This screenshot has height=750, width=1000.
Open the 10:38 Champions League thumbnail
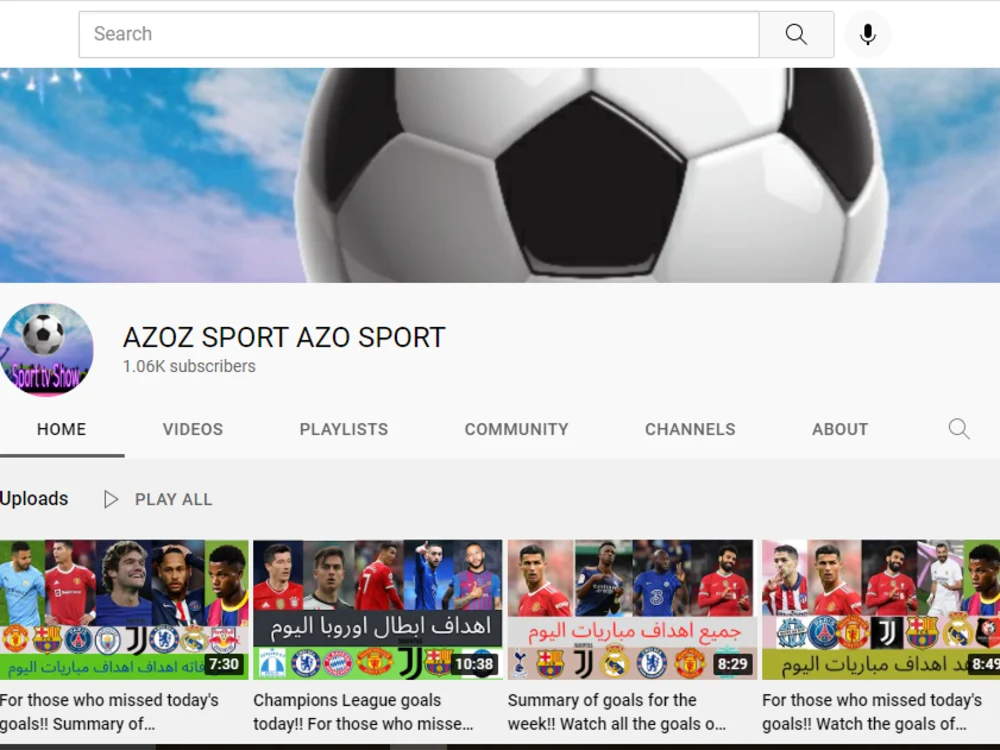click(x=378, y=610)
